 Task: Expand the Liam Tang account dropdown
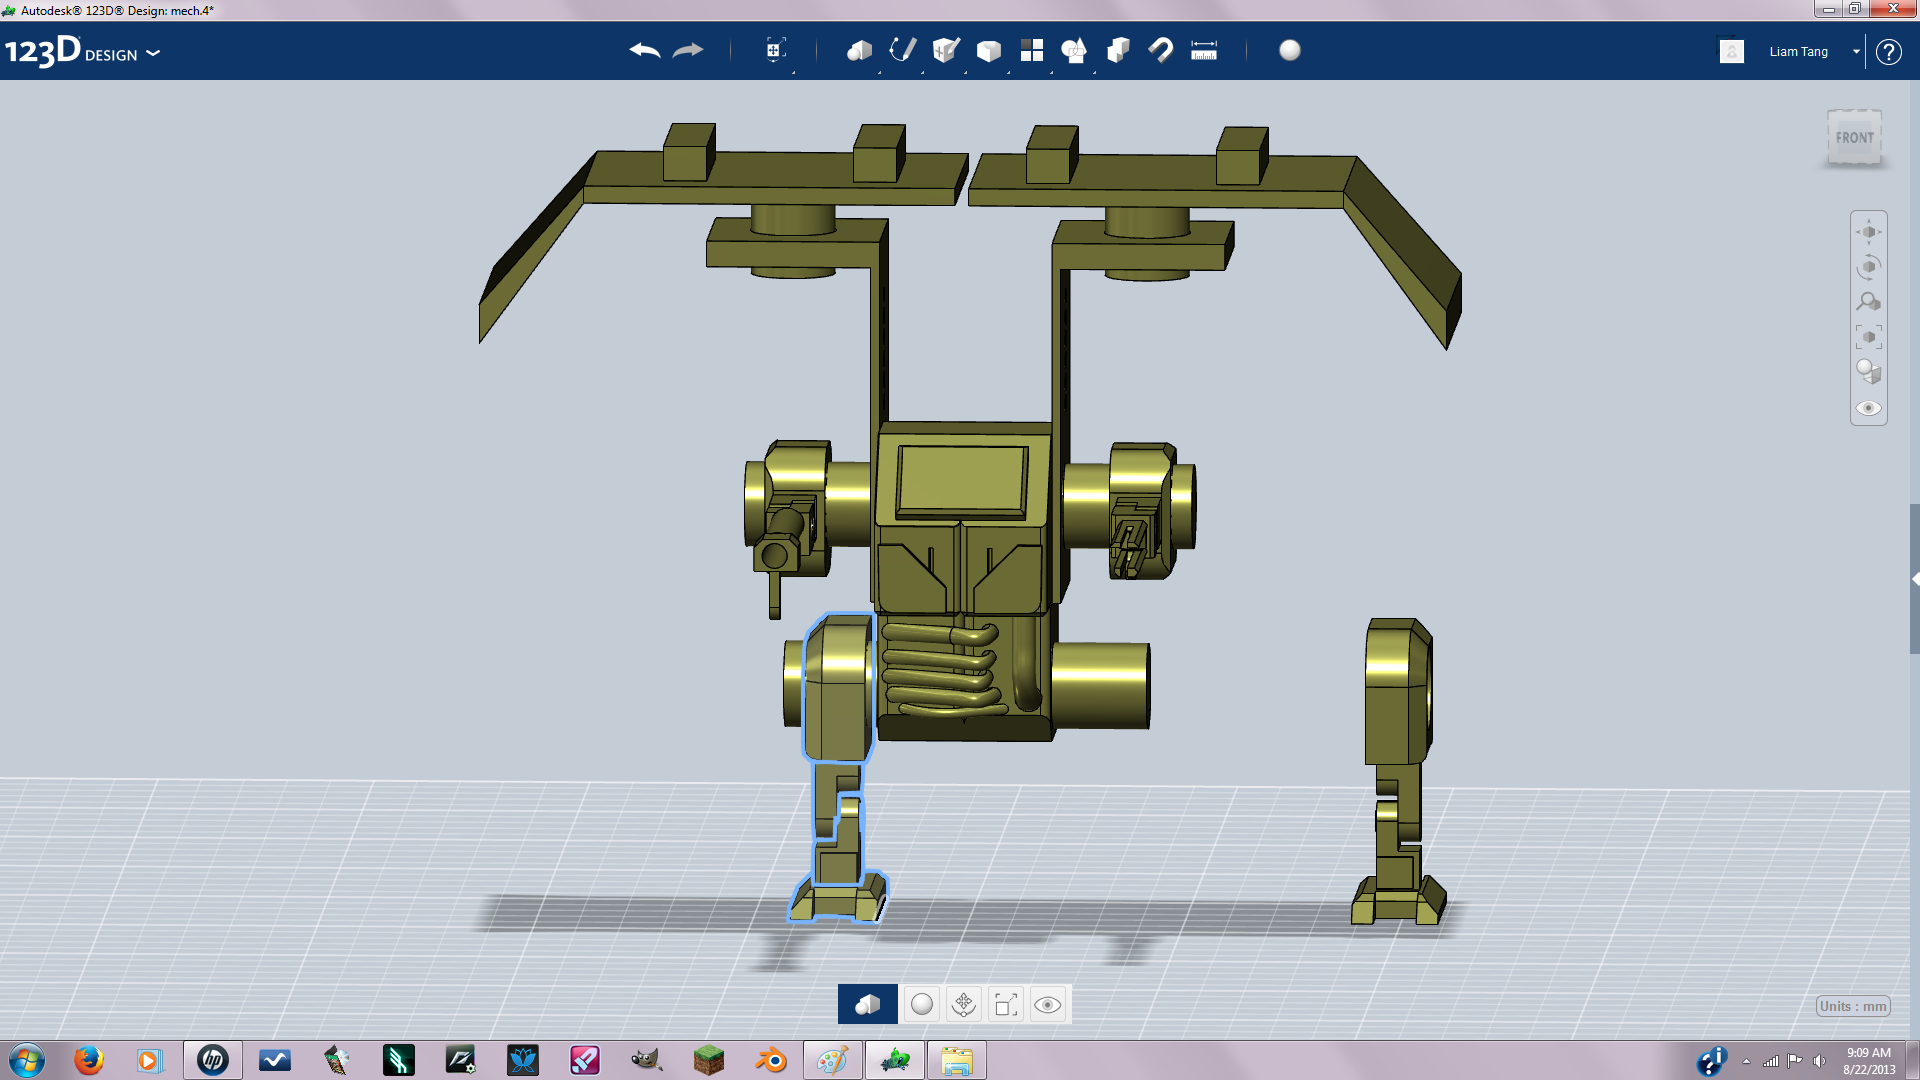pyautogui.click(x=1856, y=51)
